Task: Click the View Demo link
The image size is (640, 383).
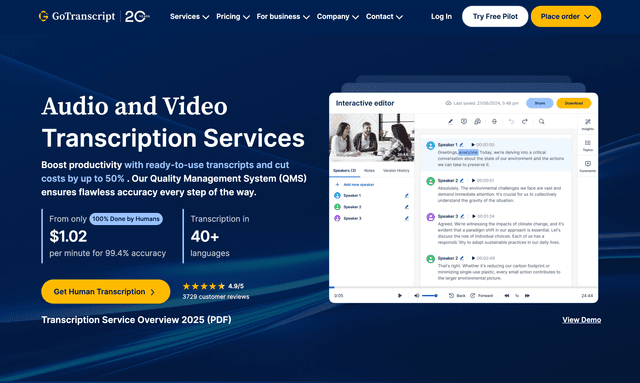Action: coord(581,320)
